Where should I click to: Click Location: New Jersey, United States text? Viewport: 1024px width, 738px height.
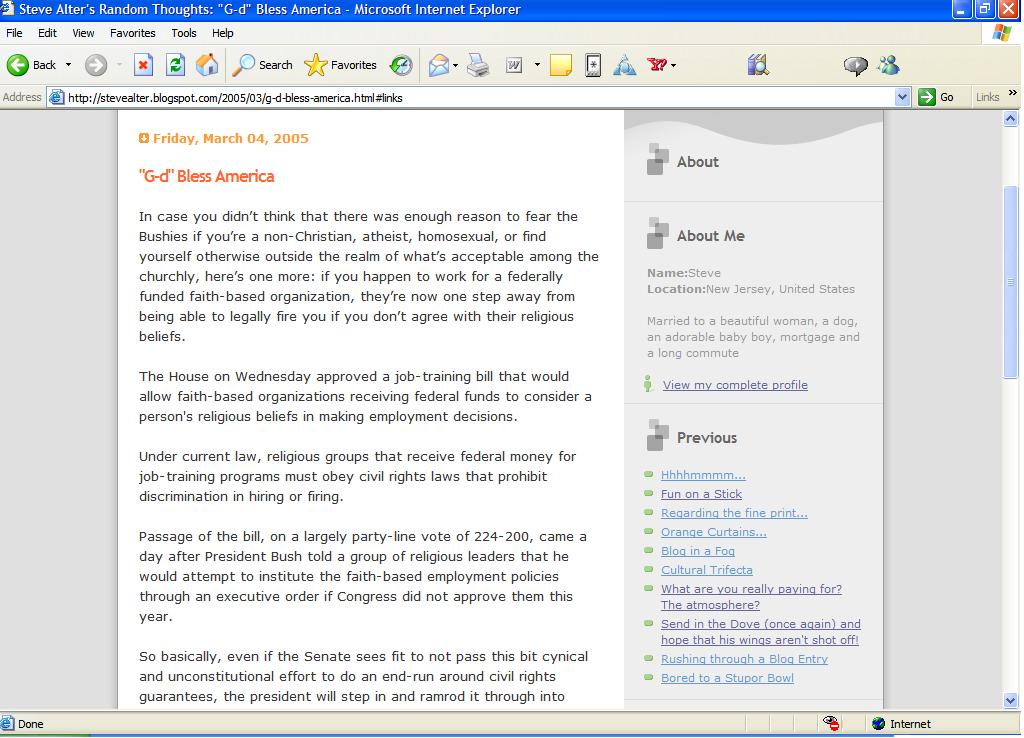point(750,289)
